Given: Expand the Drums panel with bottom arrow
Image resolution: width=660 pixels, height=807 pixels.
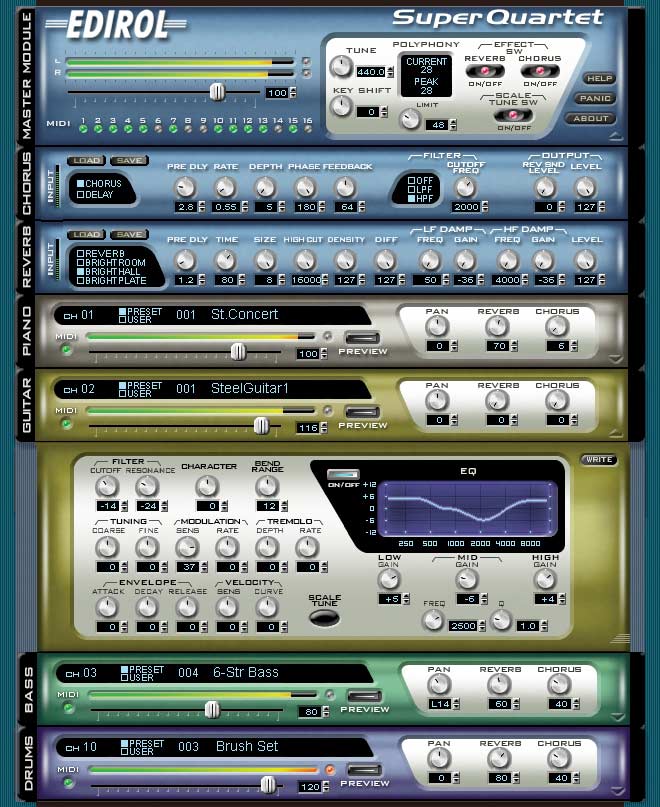Looking at the screenshot, I should (x=618, y=791).
